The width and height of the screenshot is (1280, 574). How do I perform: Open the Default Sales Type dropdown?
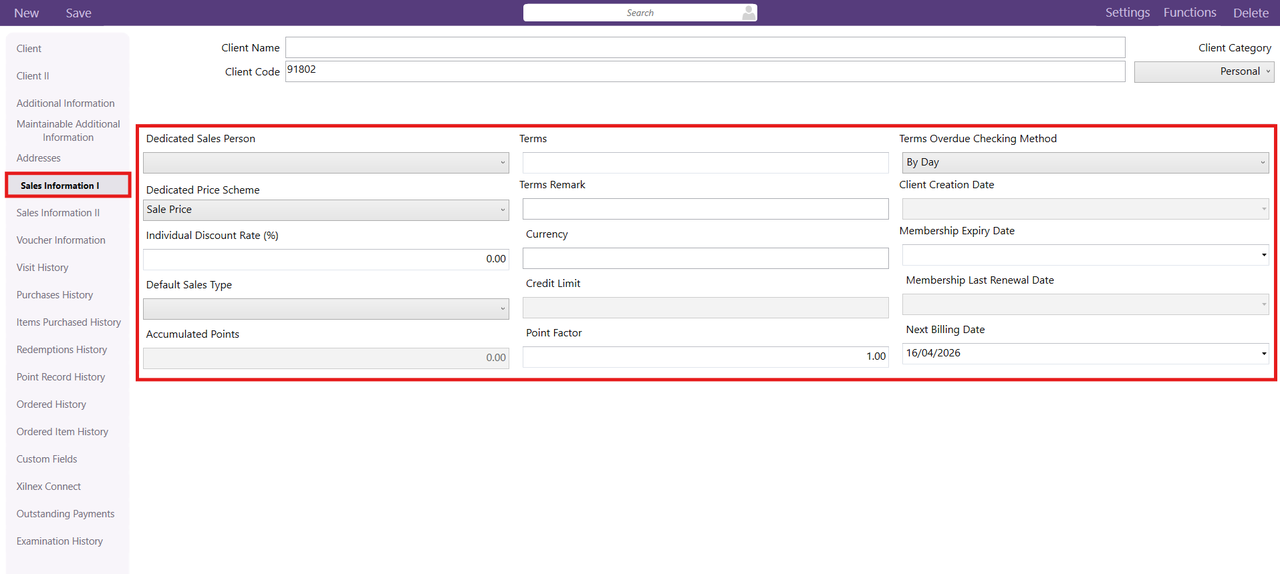tap(325, 309)
